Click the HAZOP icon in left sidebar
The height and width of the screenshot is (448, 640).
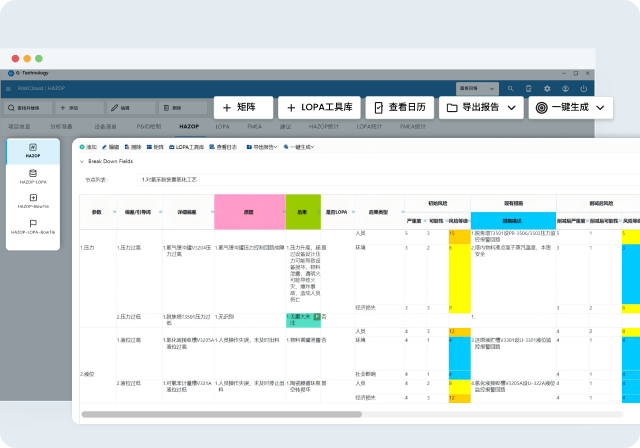(x=33, y=152)
